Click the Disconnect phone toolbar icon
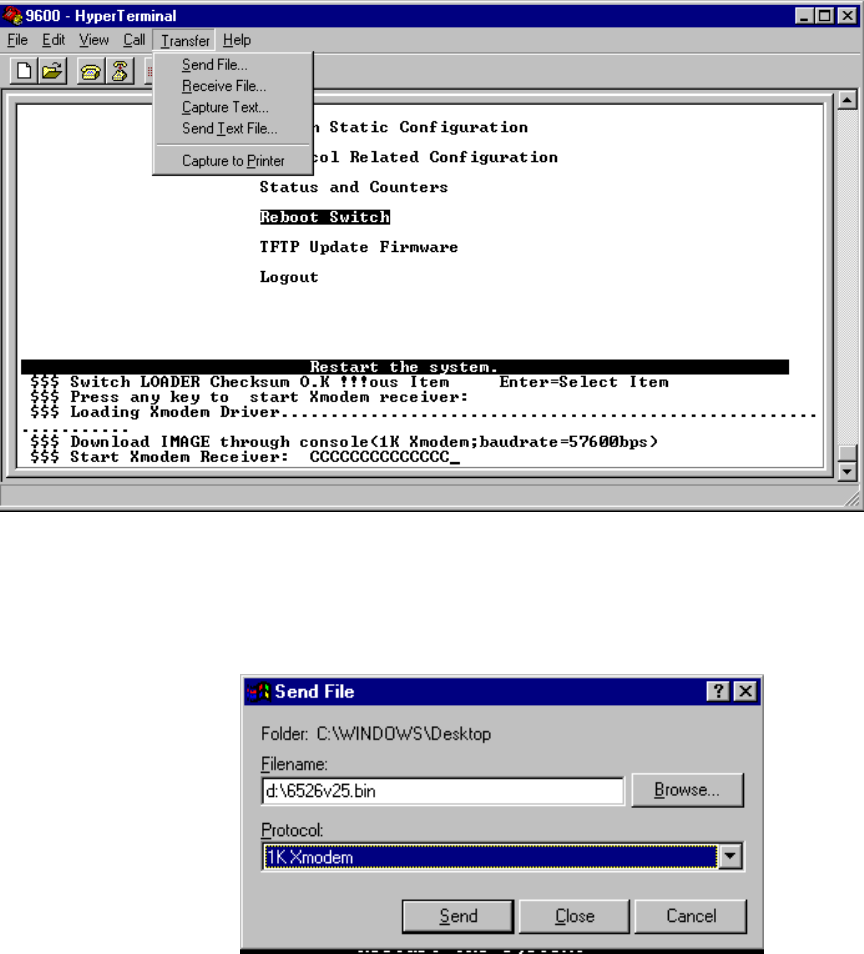The width and height of the screenshot is (864, 954). 120,71
